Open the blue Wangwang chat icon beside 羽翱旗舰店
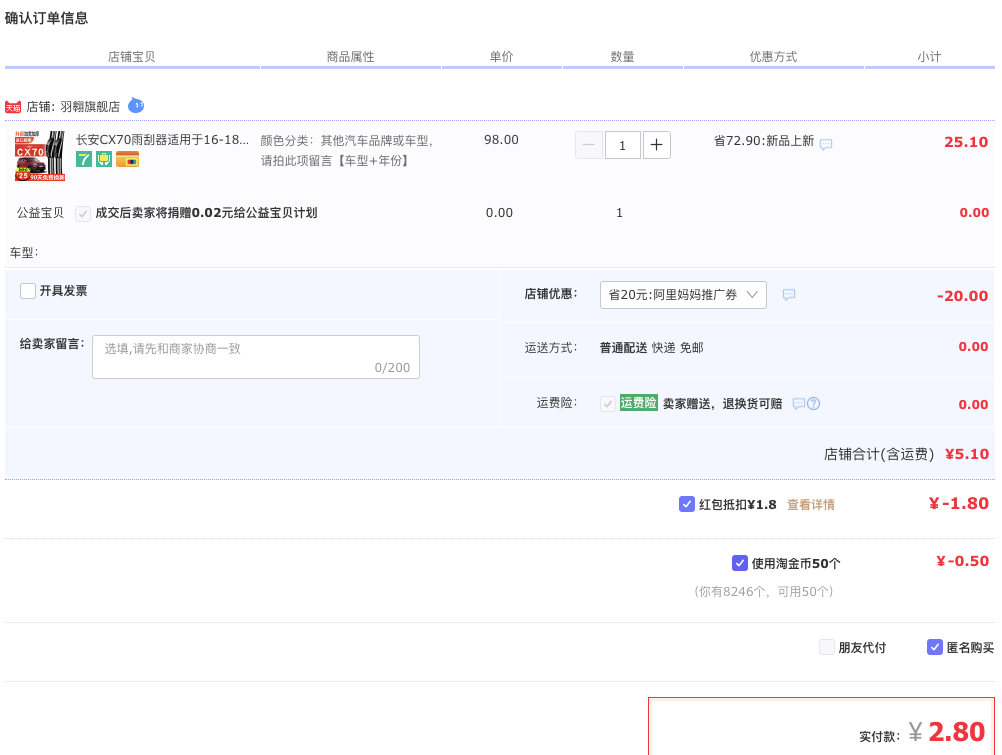1002x755 pixels. click(136, 105)
